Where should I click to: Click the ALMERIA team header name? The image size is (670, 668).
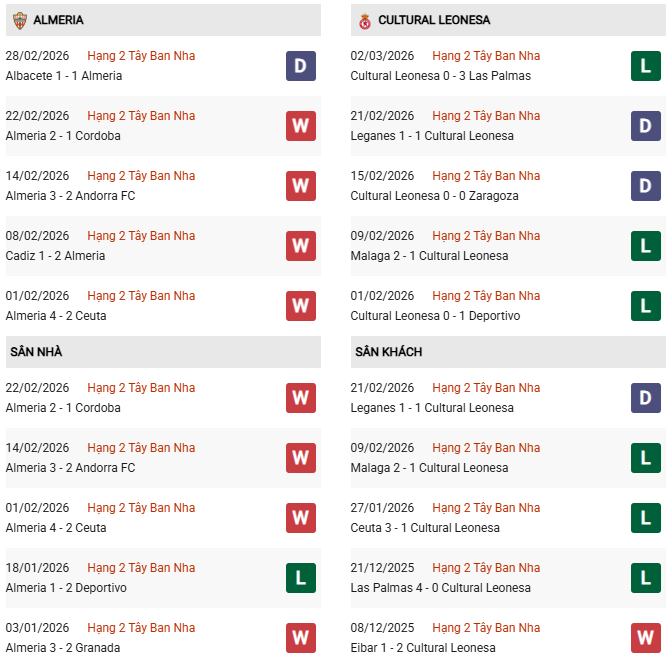[x=58, y=20]
